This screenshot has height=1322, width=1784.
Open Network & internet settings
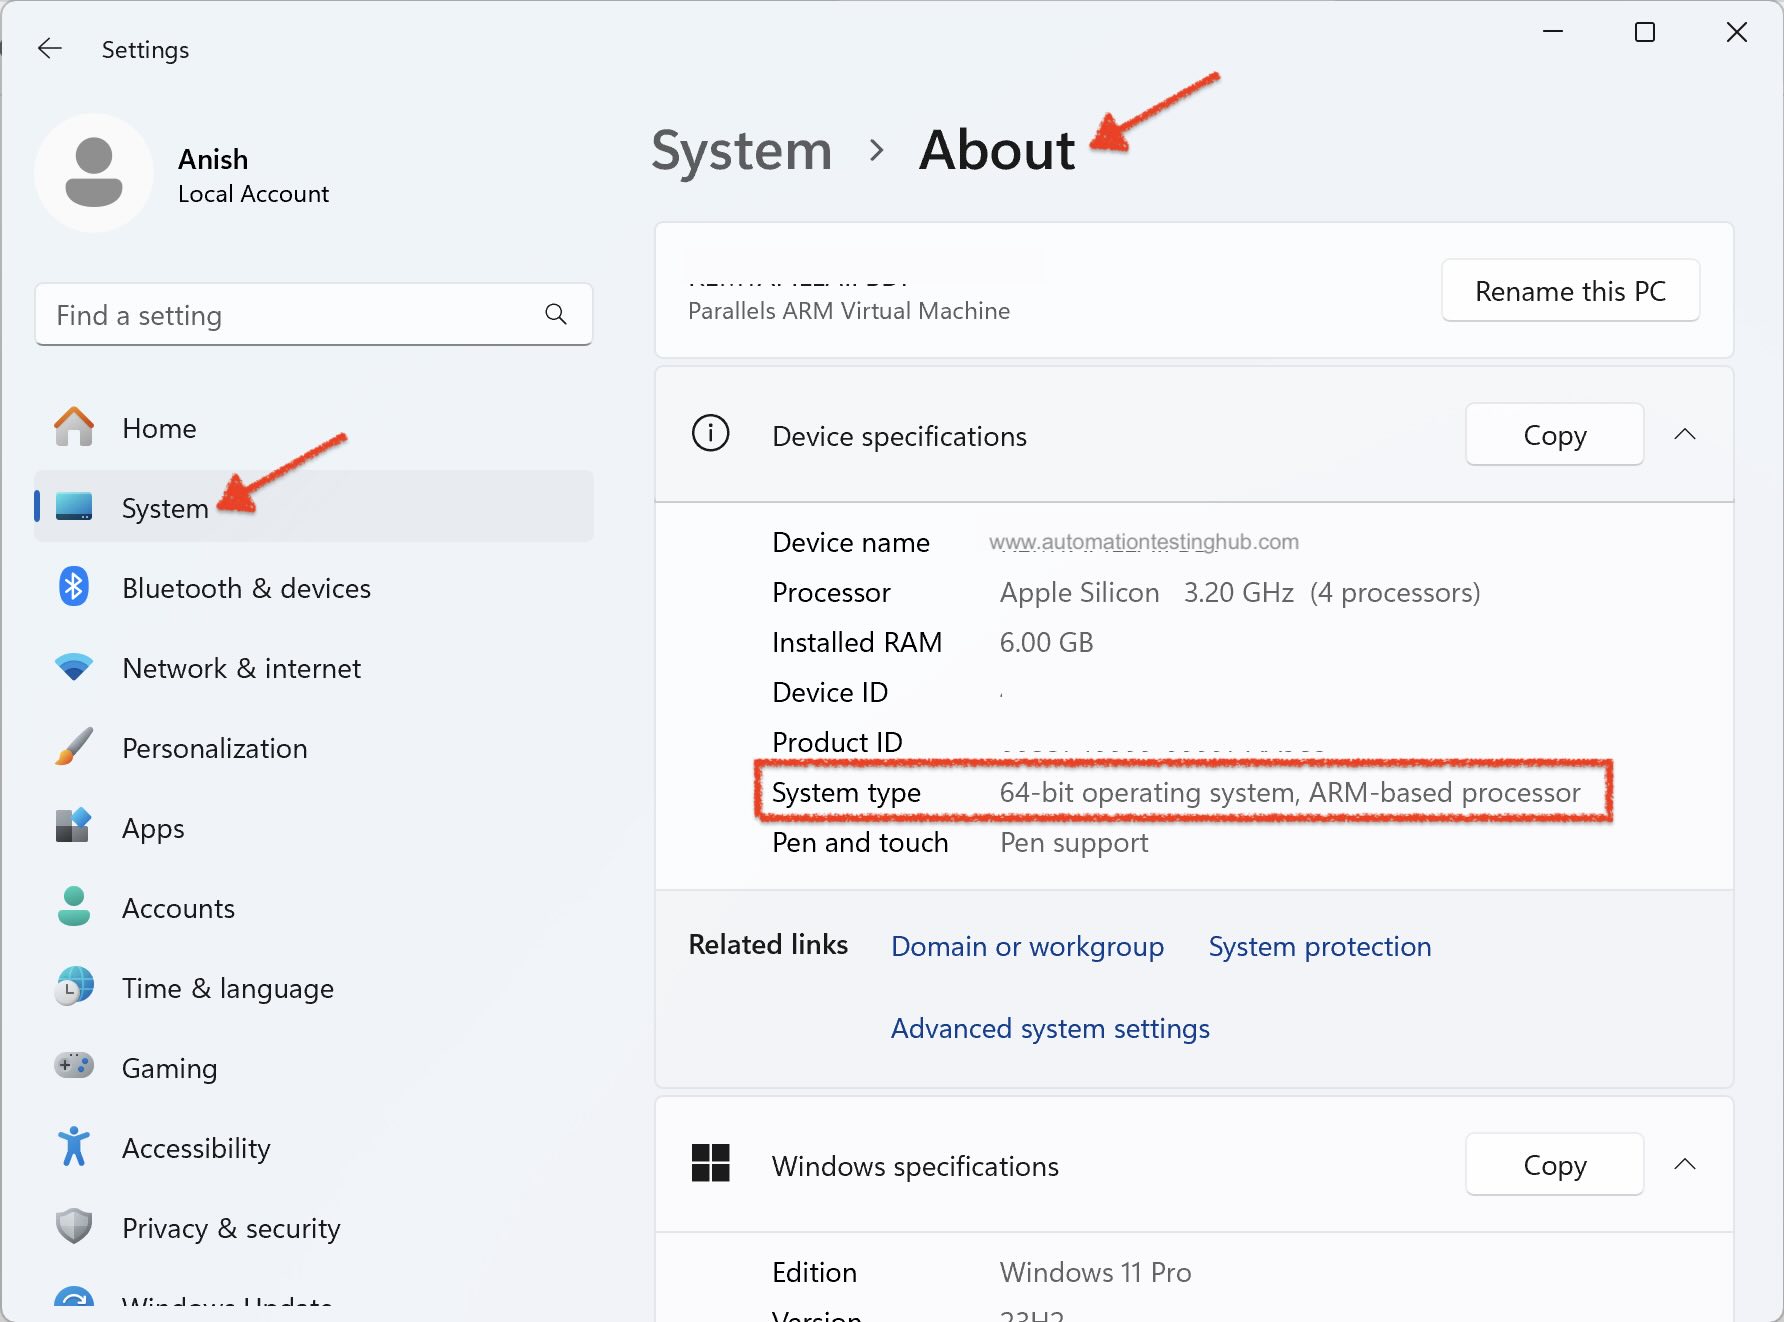[241, 668]
